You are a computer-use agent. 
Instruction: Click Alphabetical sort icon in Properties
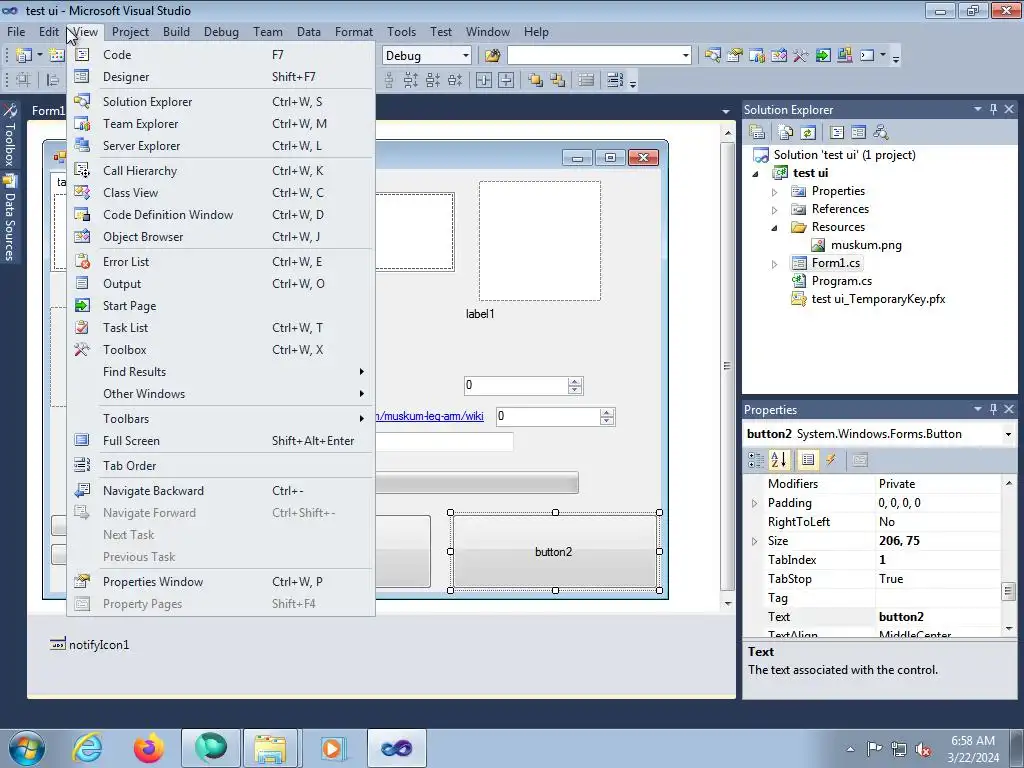[x=778, y=460]
